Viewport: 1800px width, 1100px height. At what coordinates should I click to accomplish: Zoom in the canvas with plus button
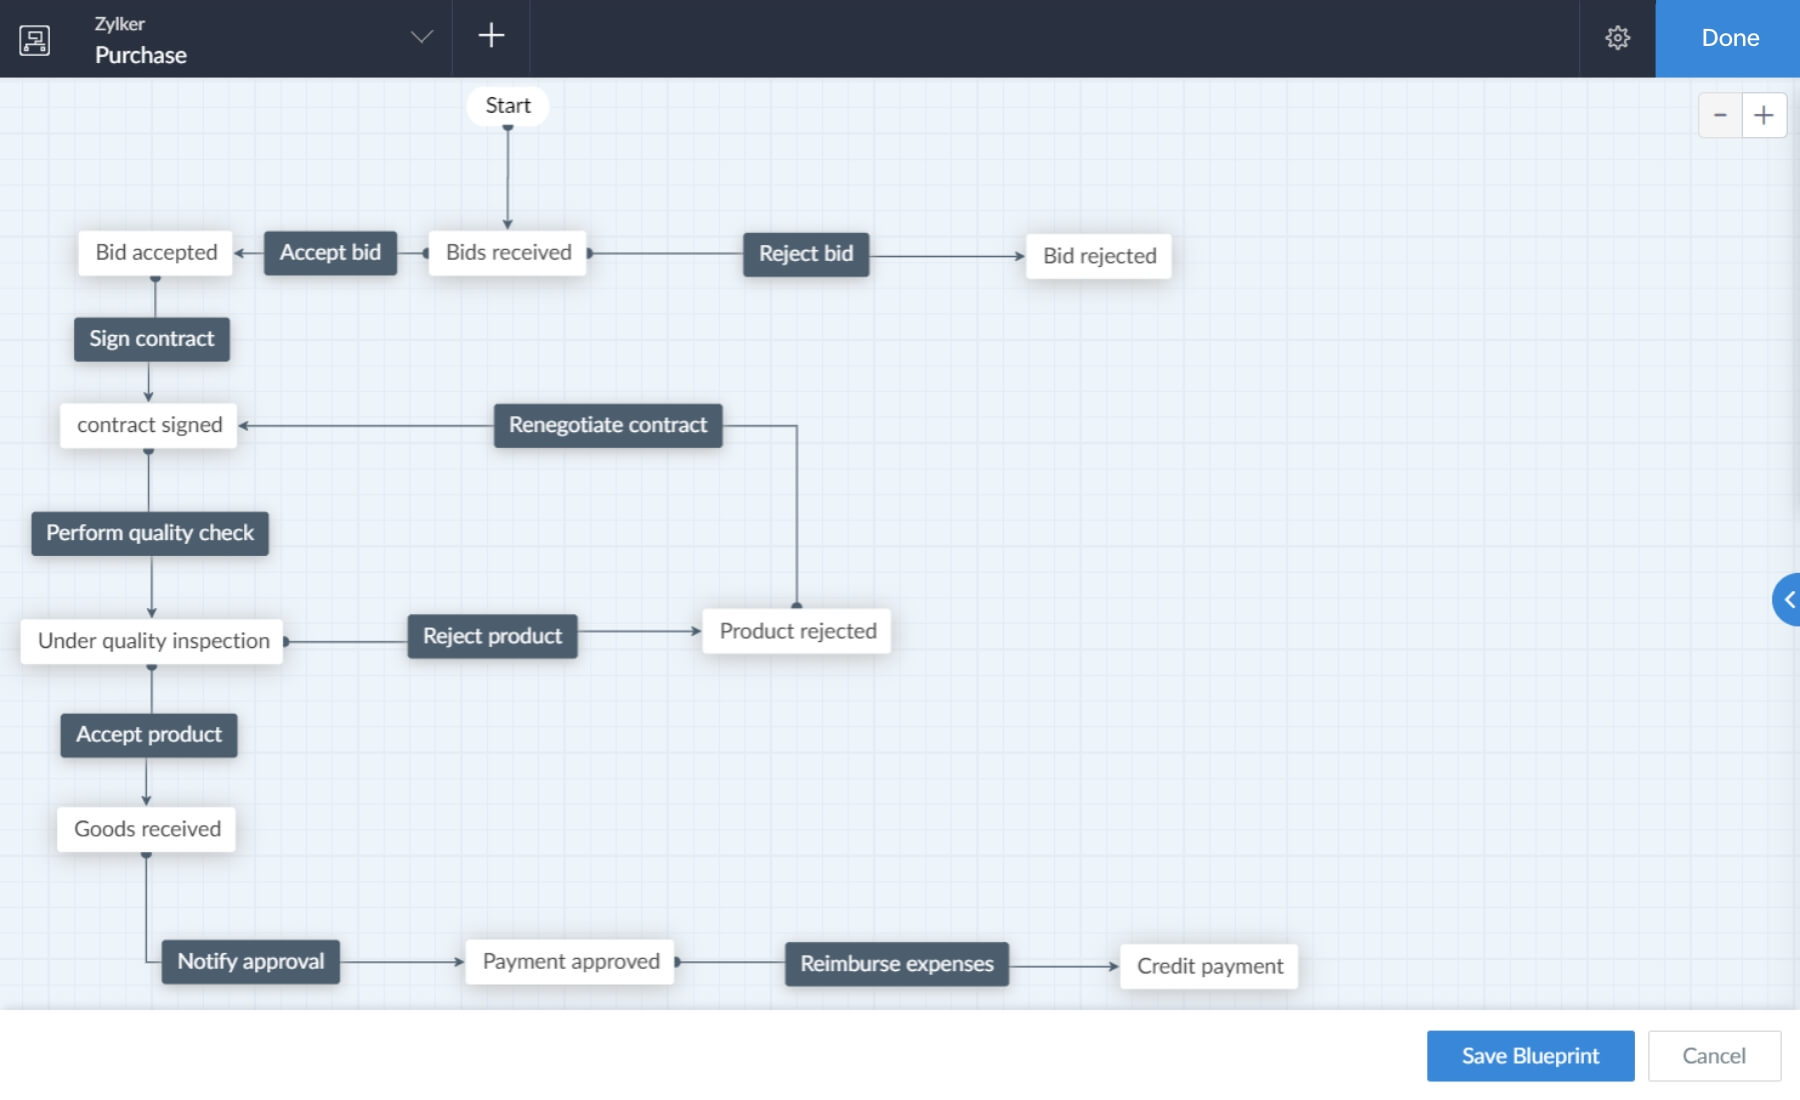click(1764, 116)
